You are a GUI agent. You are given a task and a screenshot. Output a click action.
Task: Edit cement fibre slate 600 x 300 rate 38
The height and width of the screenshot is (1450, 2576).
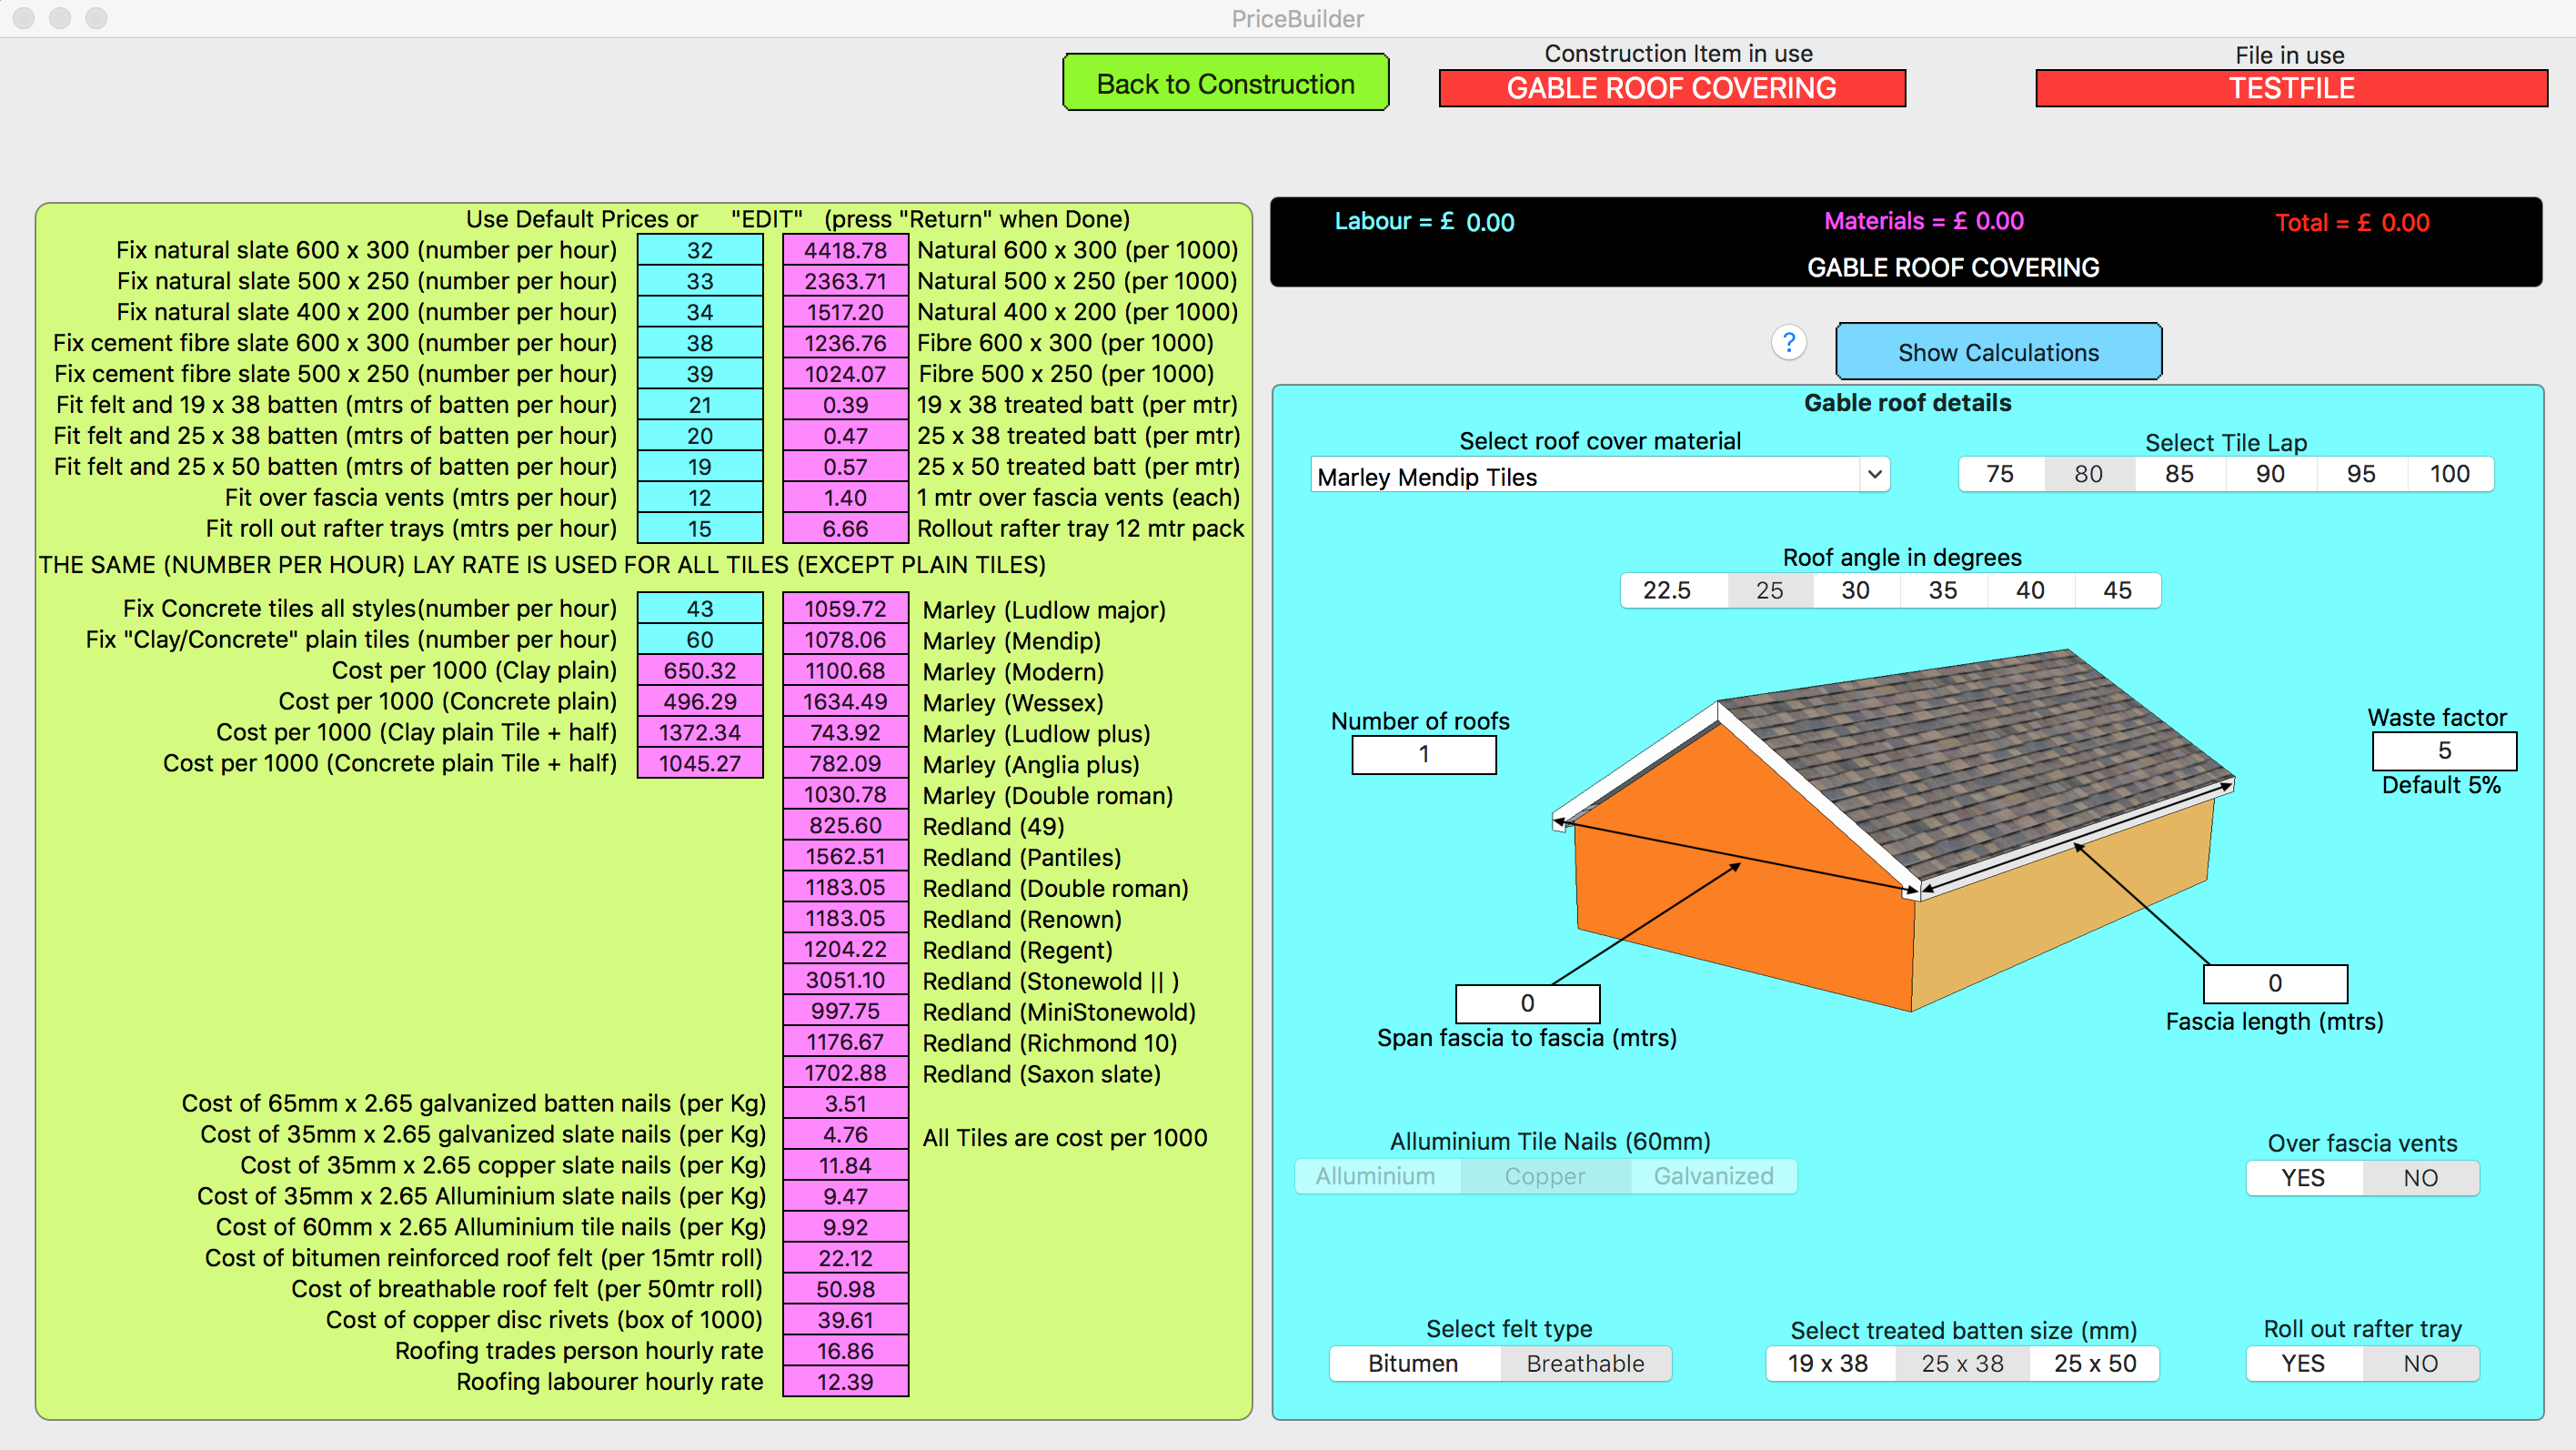coord(700,343)
